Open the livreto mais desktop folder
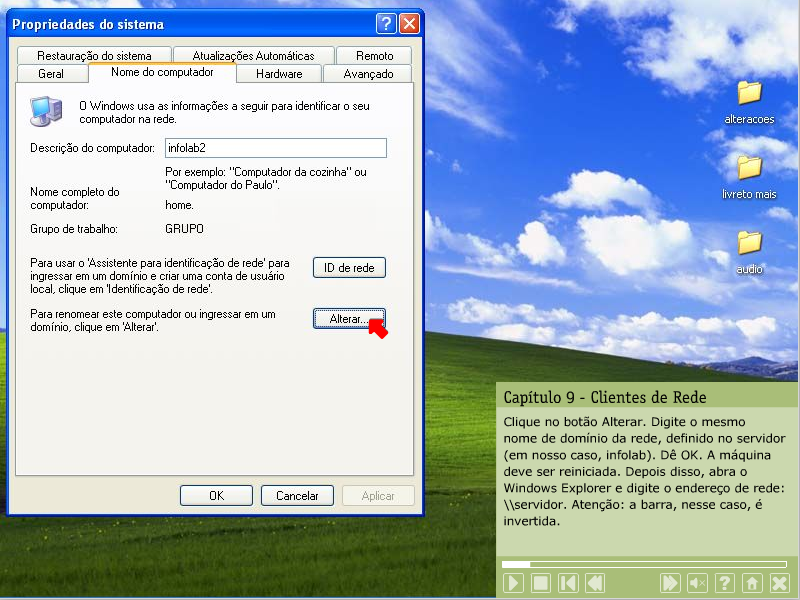 [x=749, y=168]
